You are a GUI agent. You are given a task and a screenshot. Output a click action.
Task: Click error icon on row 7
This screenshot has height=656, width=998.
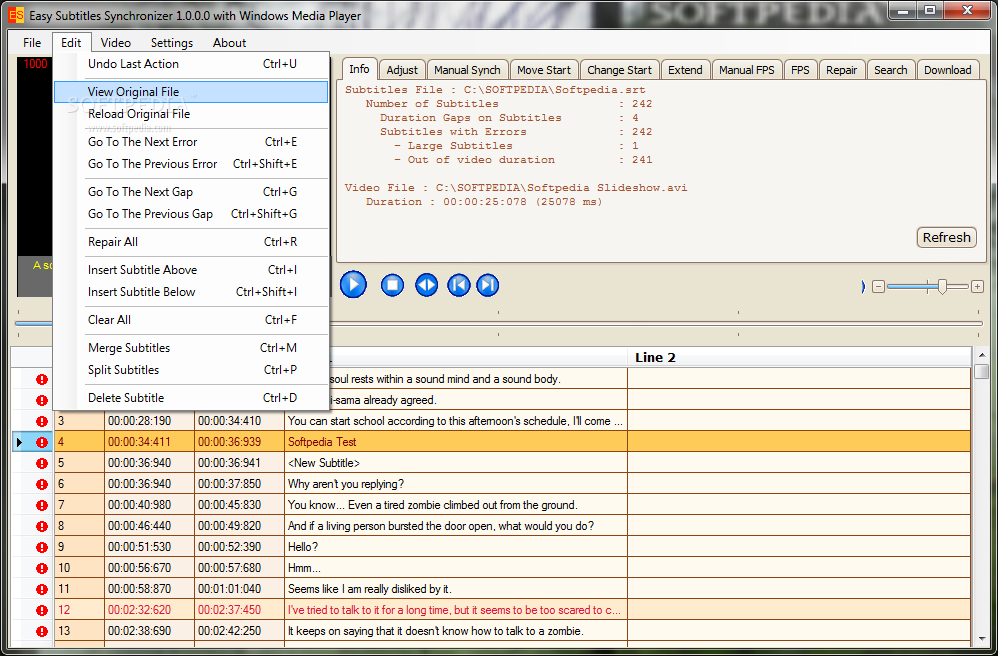tap(42, 505)
